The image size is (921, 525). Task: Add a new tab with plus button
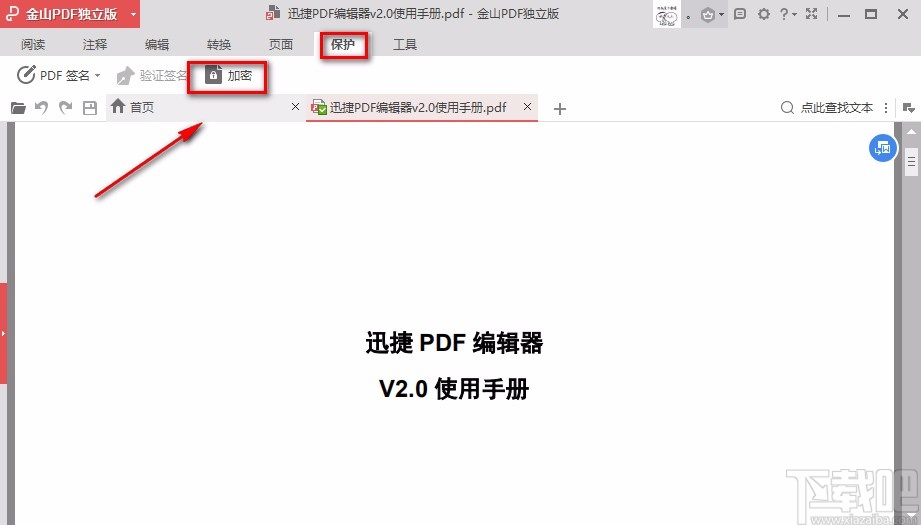click(560, 109)
